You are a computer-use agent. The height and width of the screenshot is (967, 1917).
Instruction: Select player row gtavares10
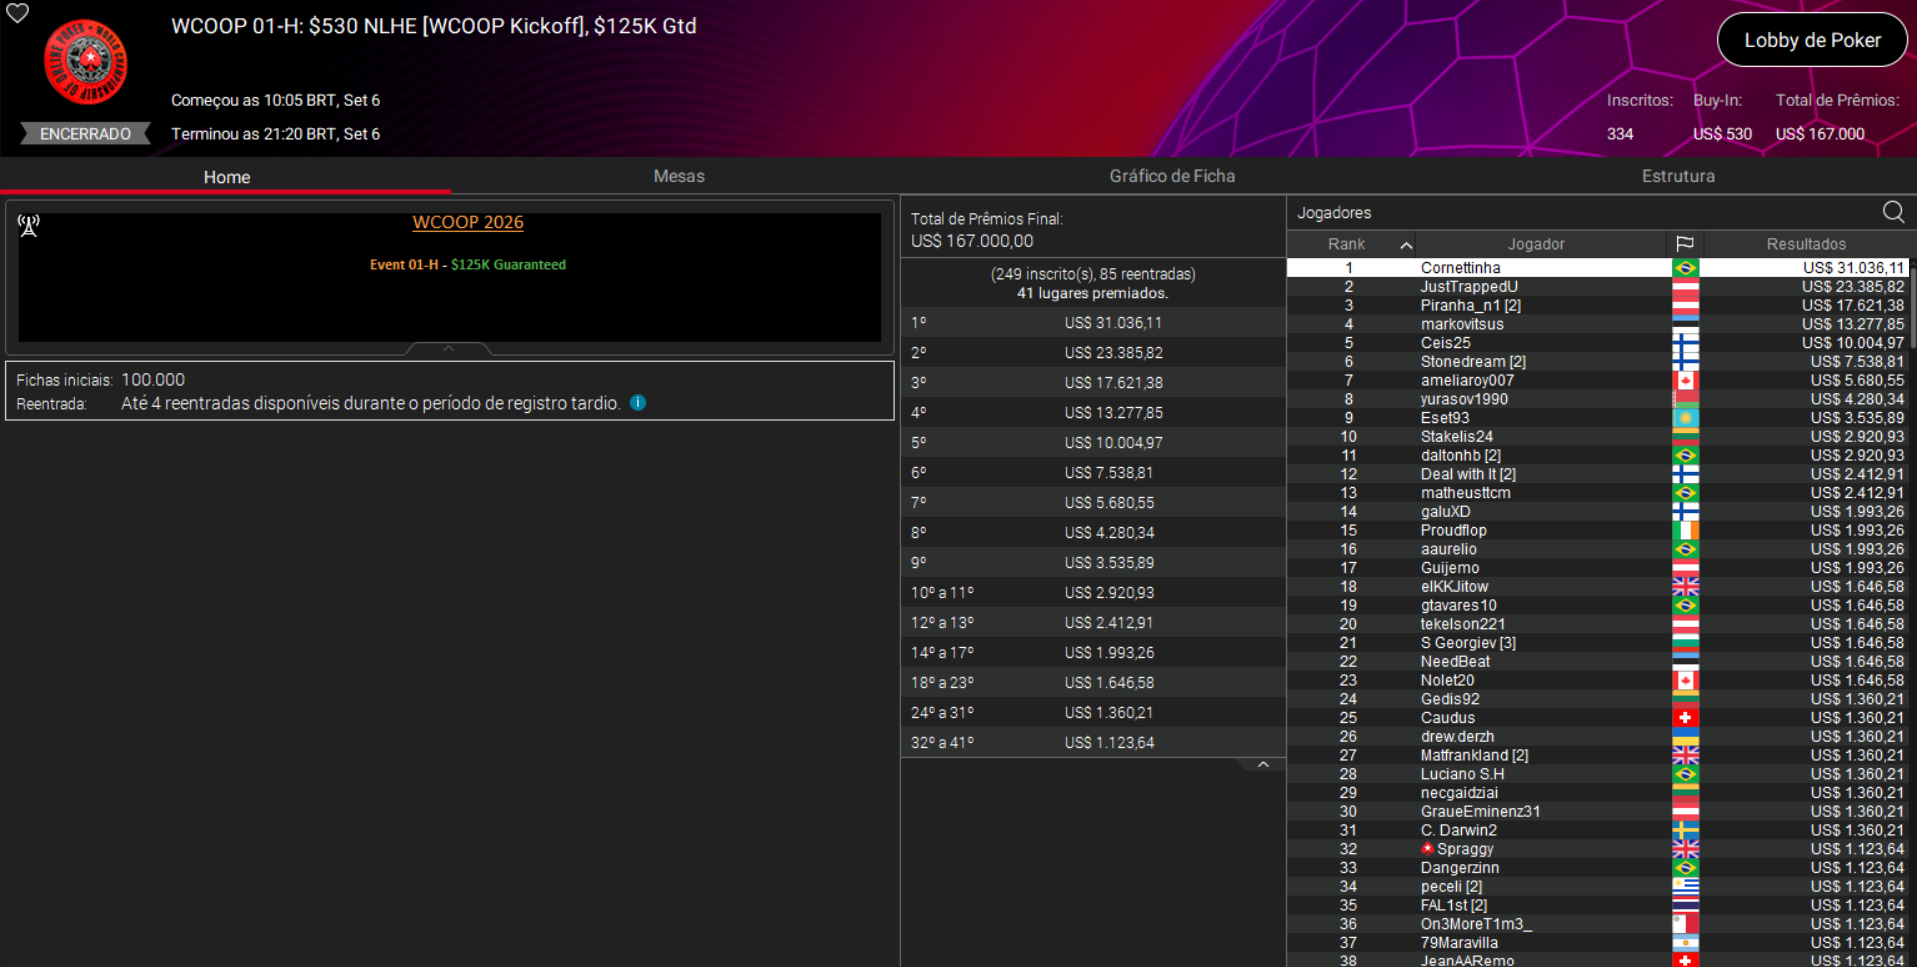pos(1598,606)
